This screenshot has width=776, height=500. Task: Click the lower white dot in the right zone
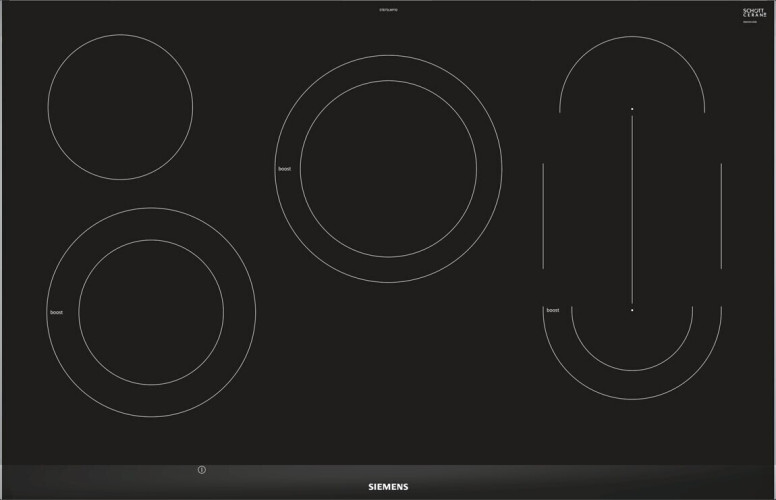[632, 310]
